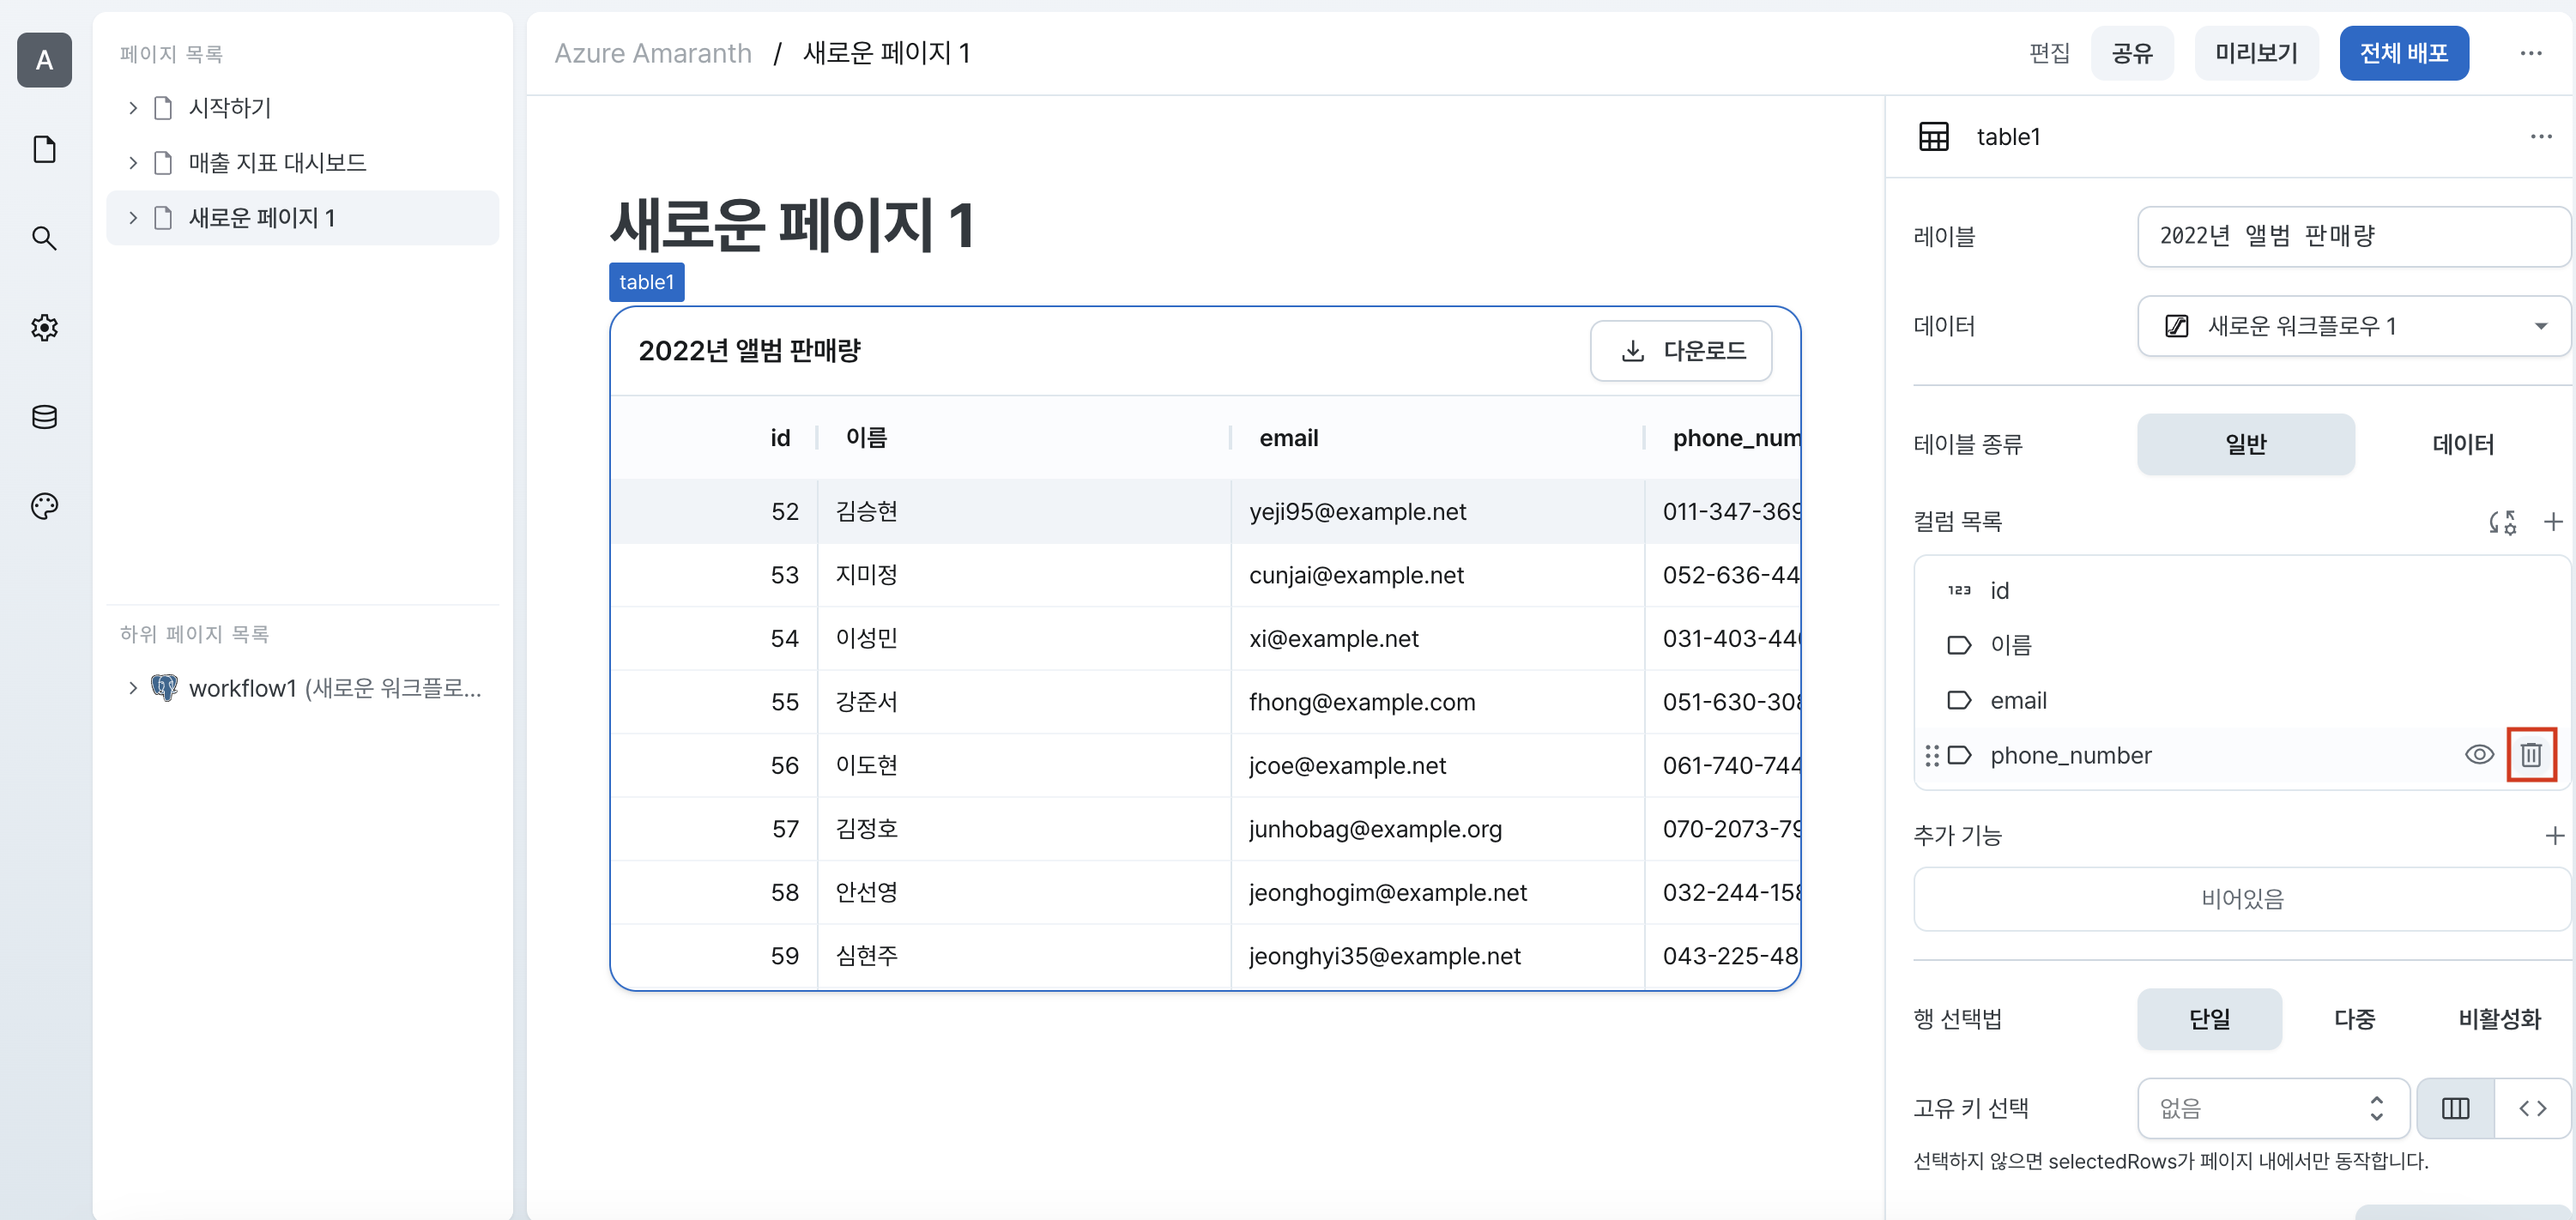This screenshot has width=2576, height=1220.
Task: Expand the 시작하기 page tree item
Action: [132, 108]
